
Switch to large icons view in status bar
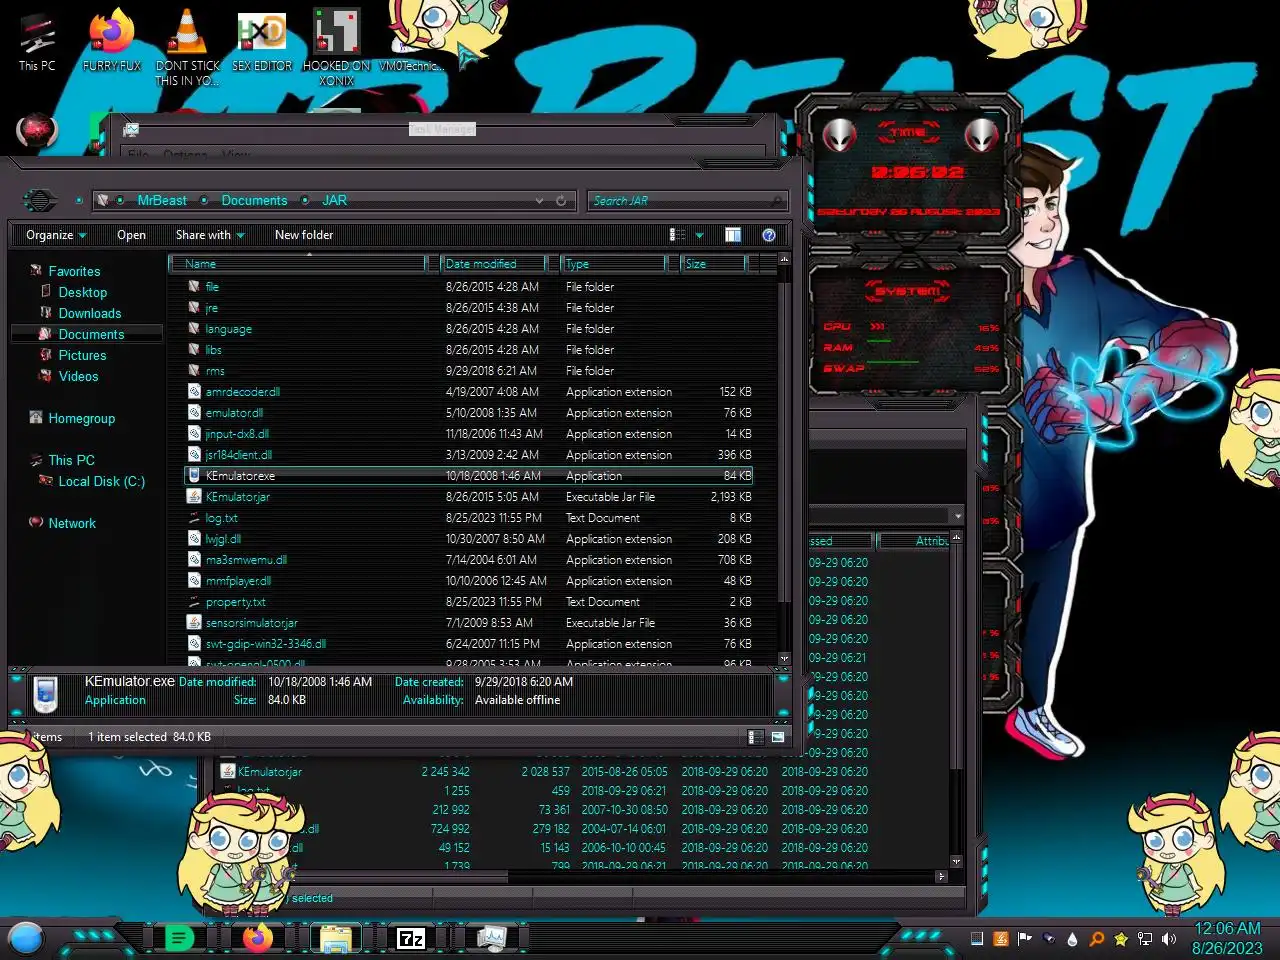coord(777,737)
